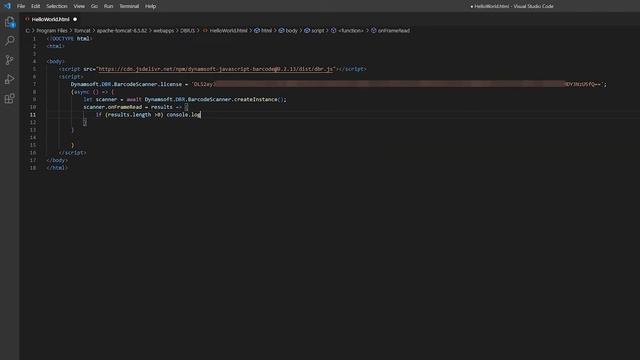Open the Help menu
640x360 pixels.
(x=151, y=6)
